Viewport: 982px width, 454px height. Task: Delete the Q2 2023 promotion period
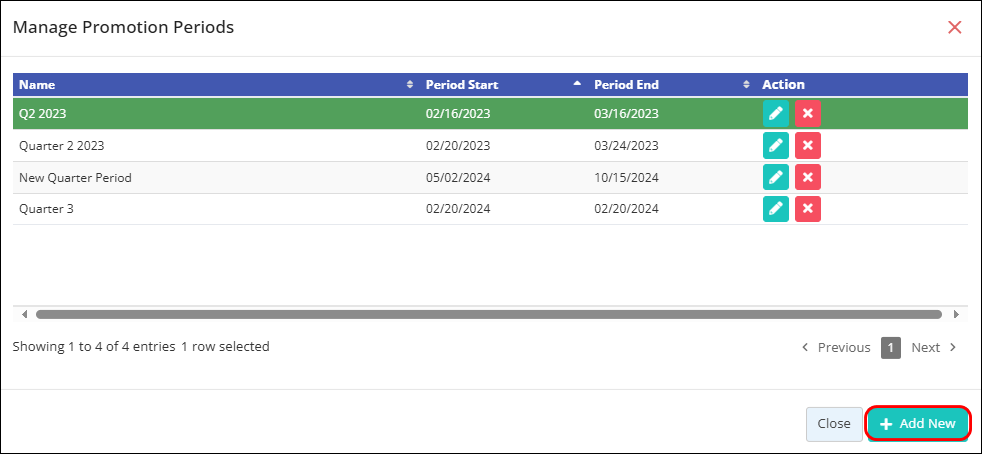tap(808, 114)
